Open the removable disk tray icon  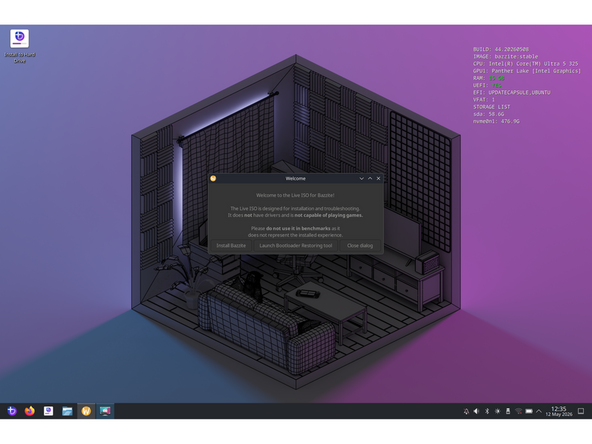click(508, 411)
